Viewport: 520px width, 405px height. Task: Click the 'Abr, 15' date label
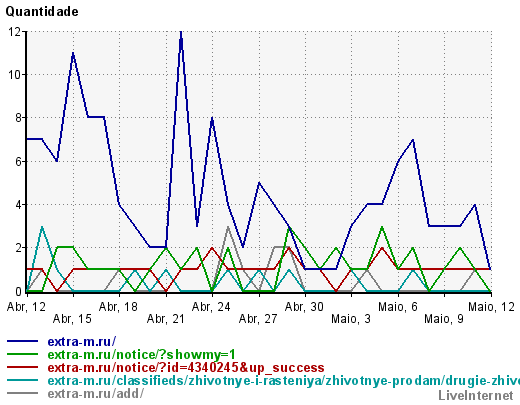tap(72, 319)
